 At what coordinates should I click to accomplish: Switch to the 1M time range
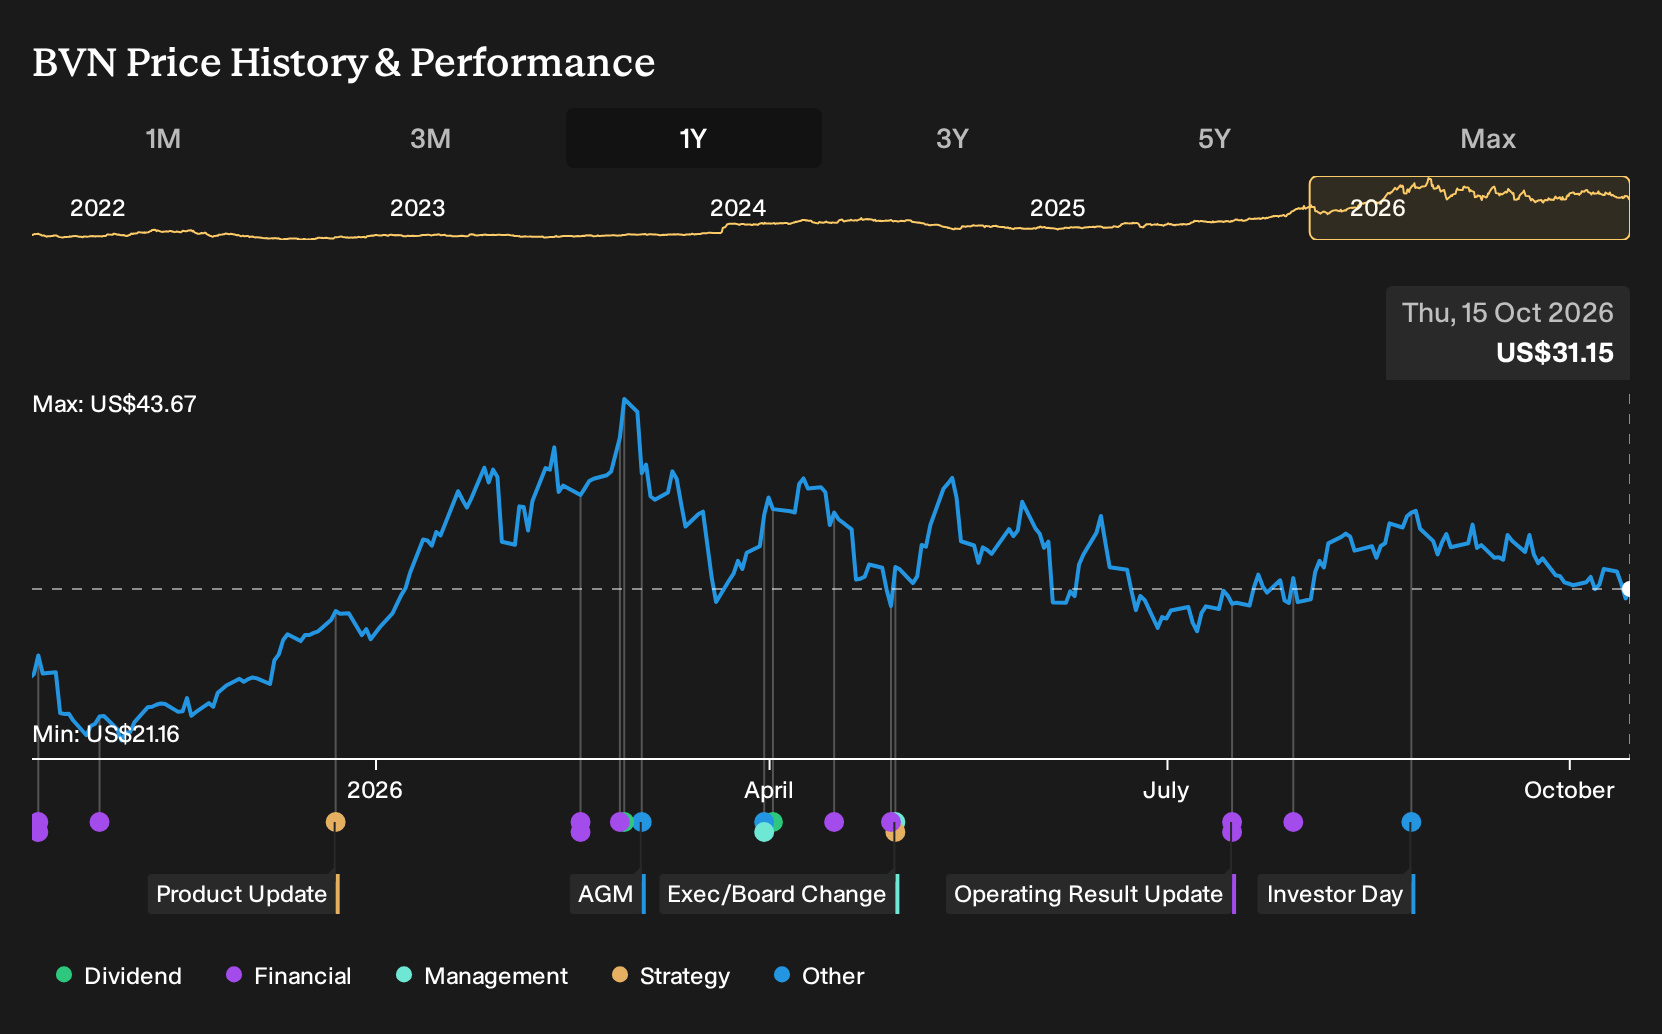pyautogui.click(x=163, y=138)
